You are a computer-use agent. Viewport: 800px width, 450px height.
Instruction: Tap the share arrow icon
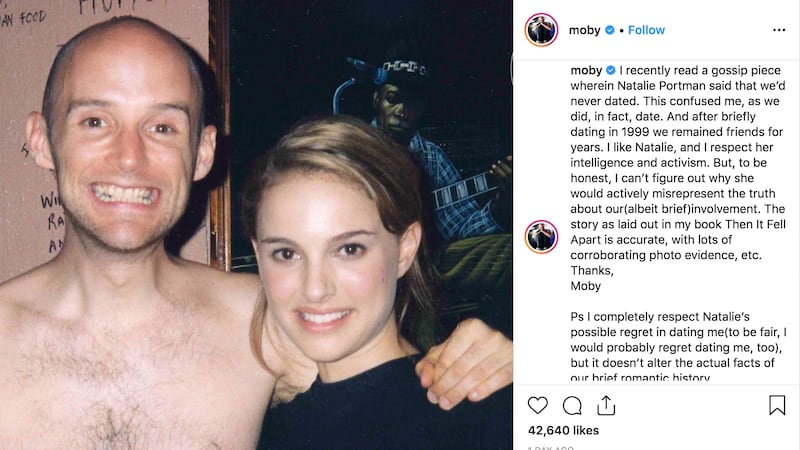tap(606, 405)
